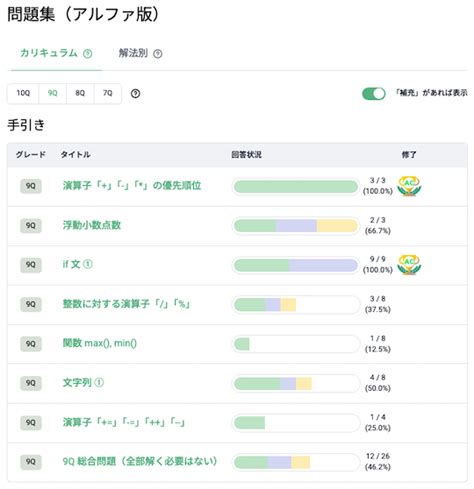
Task: Open 関数 max(), min() link
Action: [100, 343]
